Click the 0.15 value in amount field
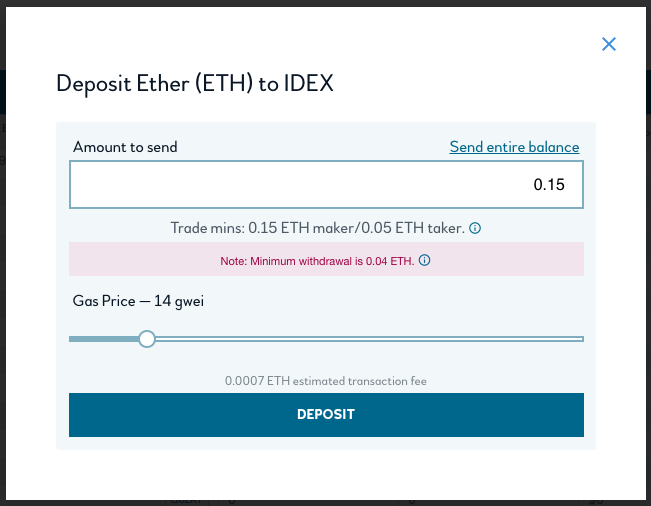651x506 pixels. [549, 185]
